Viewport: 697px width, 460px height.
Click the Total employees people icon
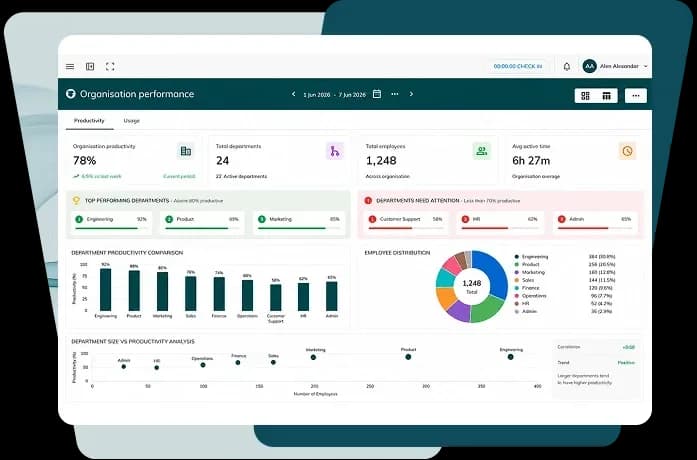pyautogui.click(x=481, y=151)
